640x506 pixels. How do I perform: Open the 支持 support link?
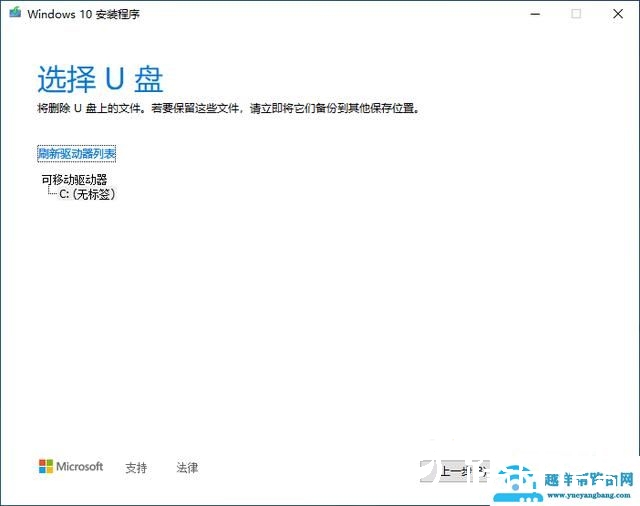tap(136, 468)
